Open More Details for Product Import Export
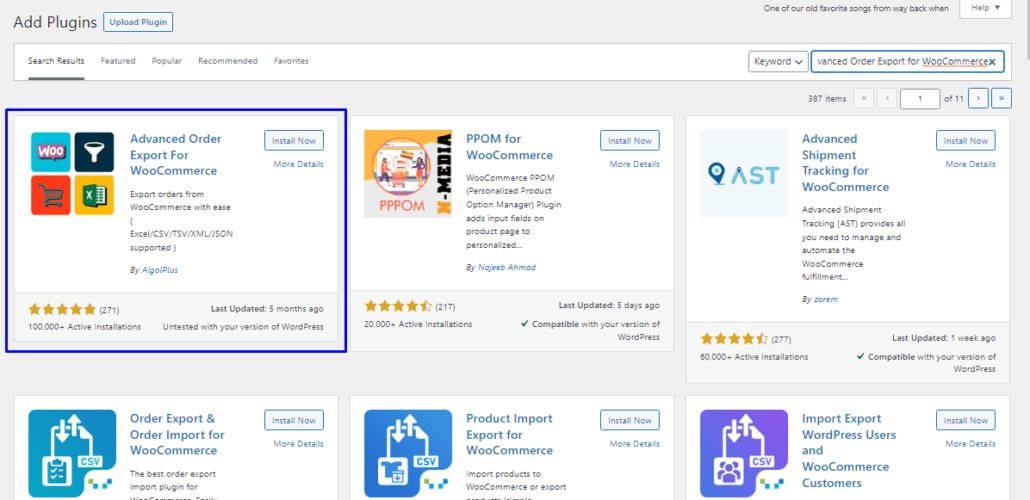1030x500 pixels. pos(635,444)
